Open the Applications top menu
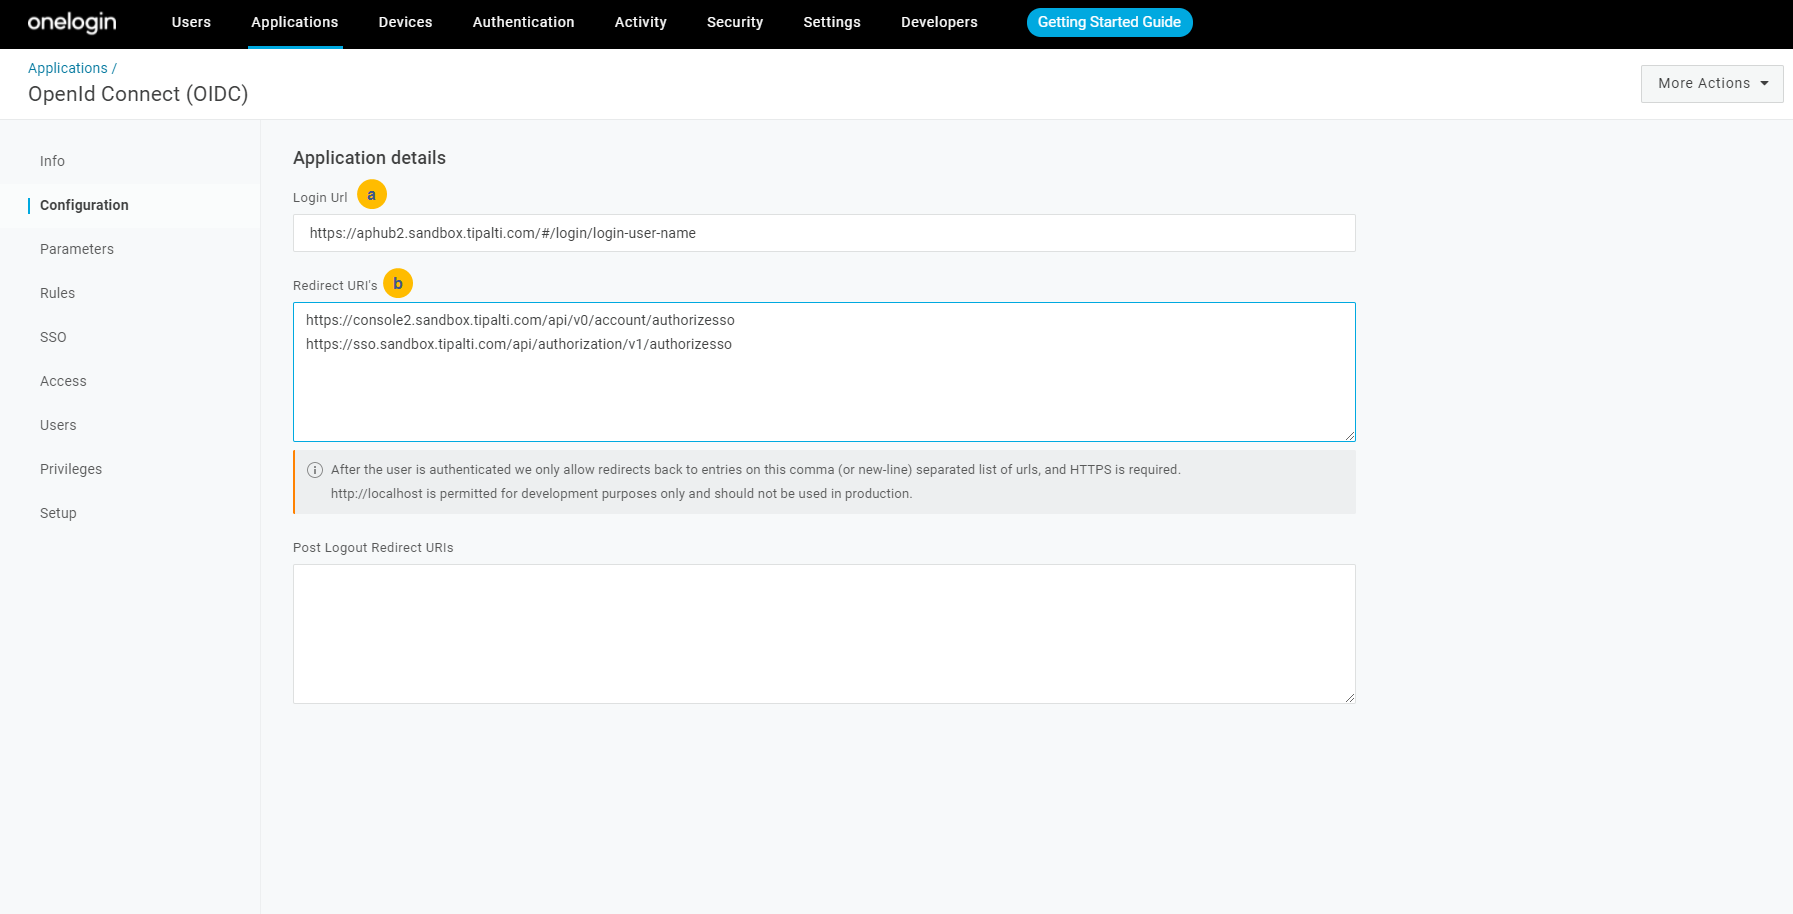Screen dimensions: 1793x914 (x=294, y=22)
